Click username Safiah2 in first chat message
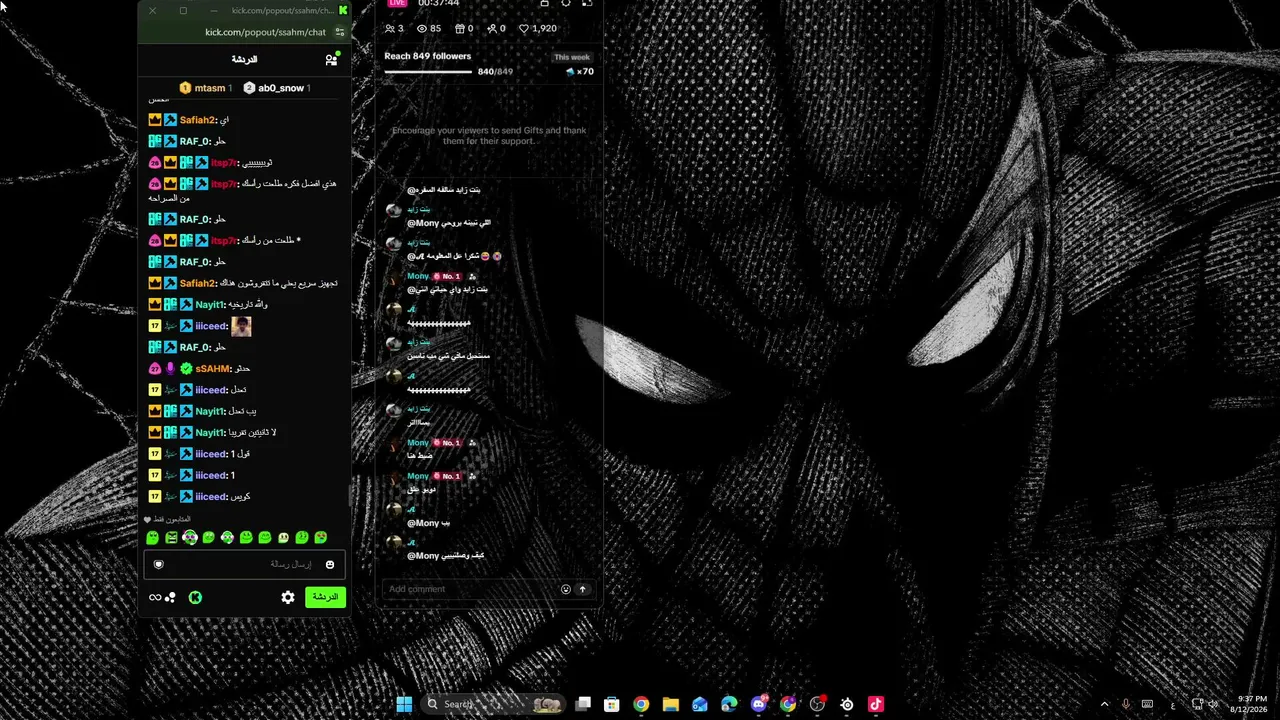Viewport: 1280px width, 720px height. (198, 120)
